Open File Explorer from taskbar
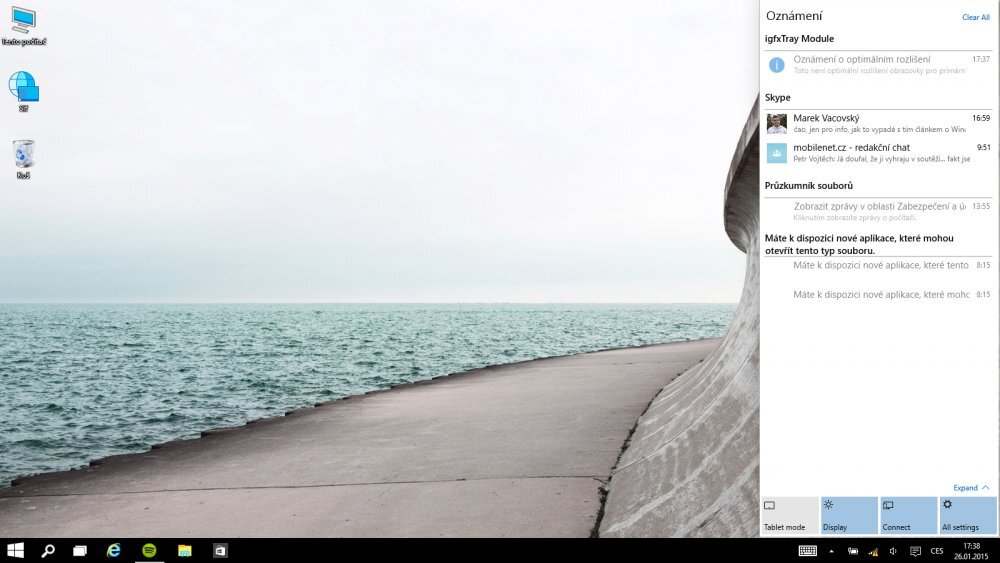 (x=184, y=550)
